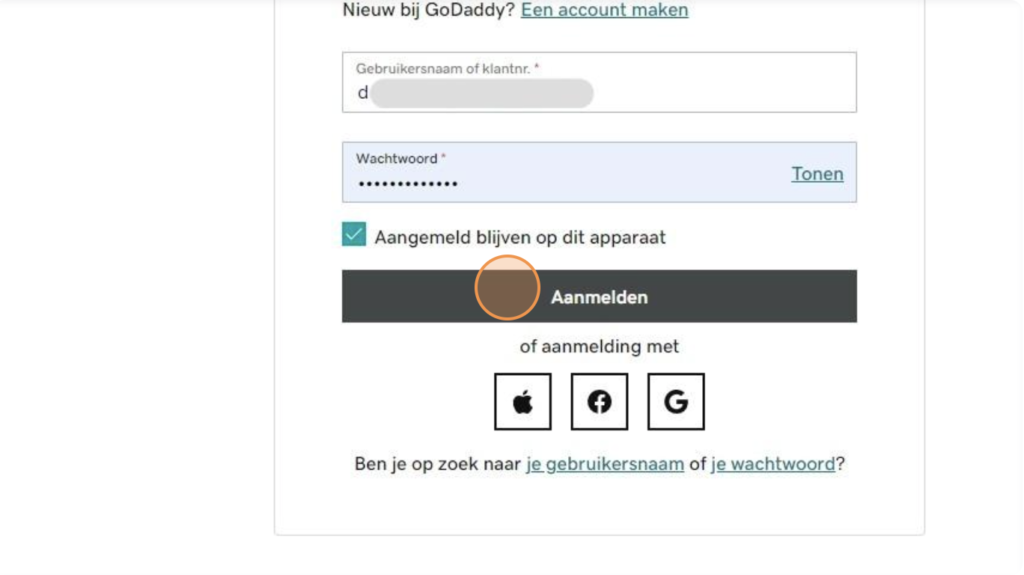The image size is (1024, 575).
Task: Open the 'Een account maken' link
Action: coord(604,10)
